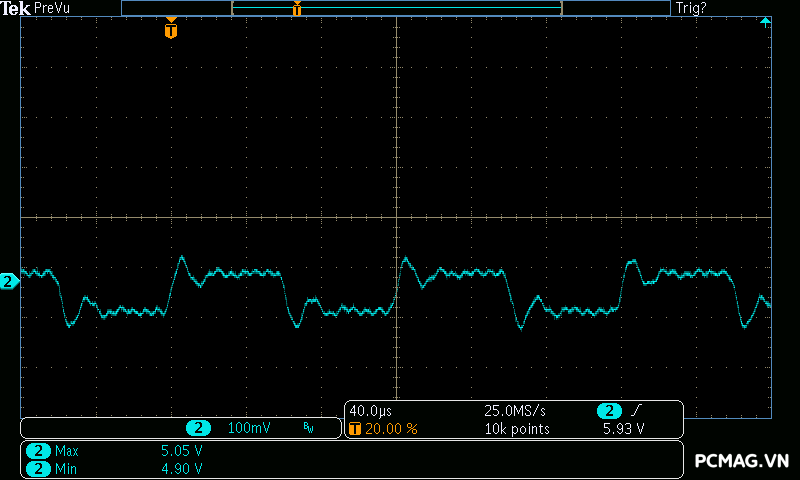This screenshot has width=800, height=480.
Task: Select the channel 2 badge beside 100mV
Action: (198, 428)
